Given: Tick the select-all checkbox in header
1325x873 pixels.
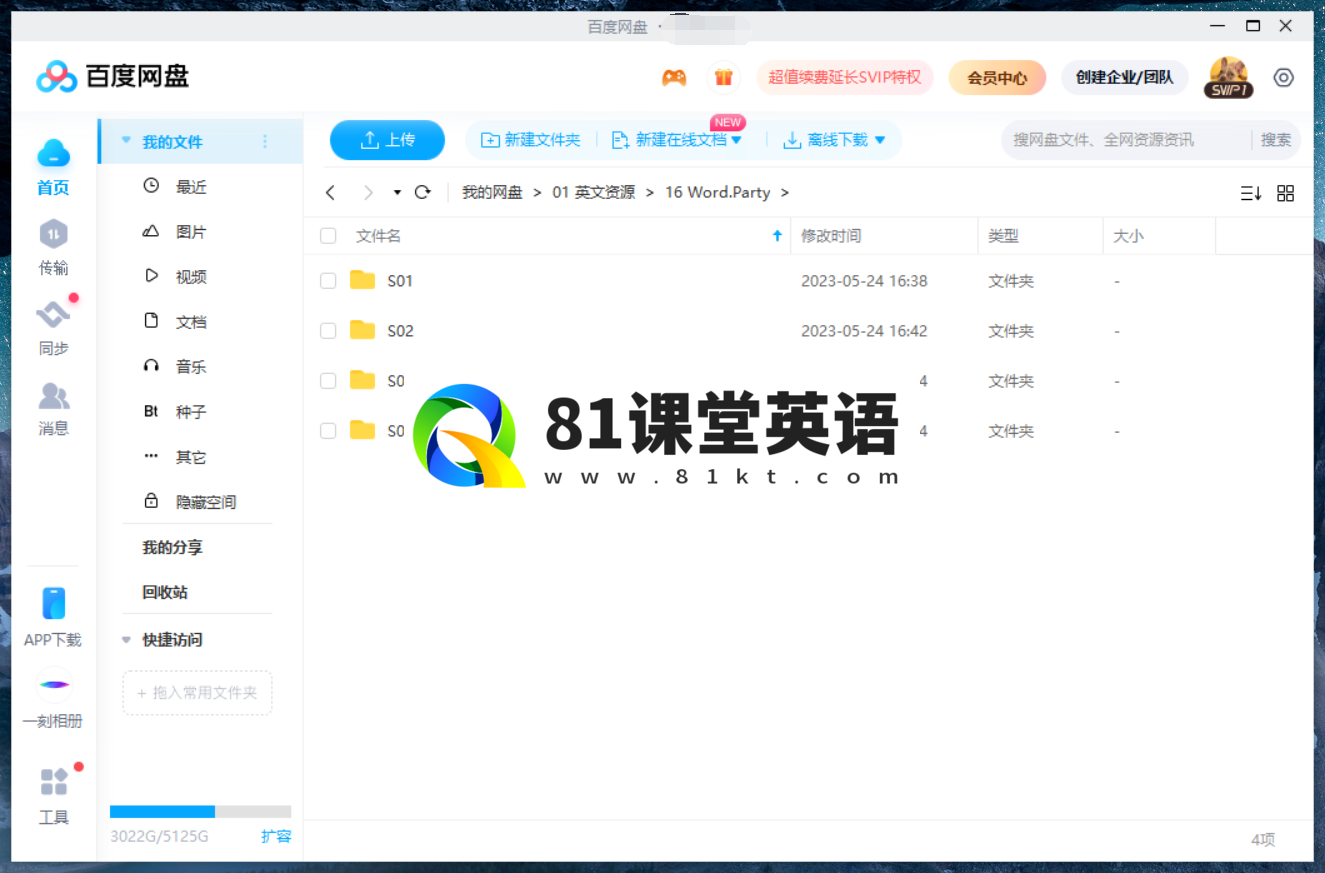Looking at the screenshot, I should [328, 236].
